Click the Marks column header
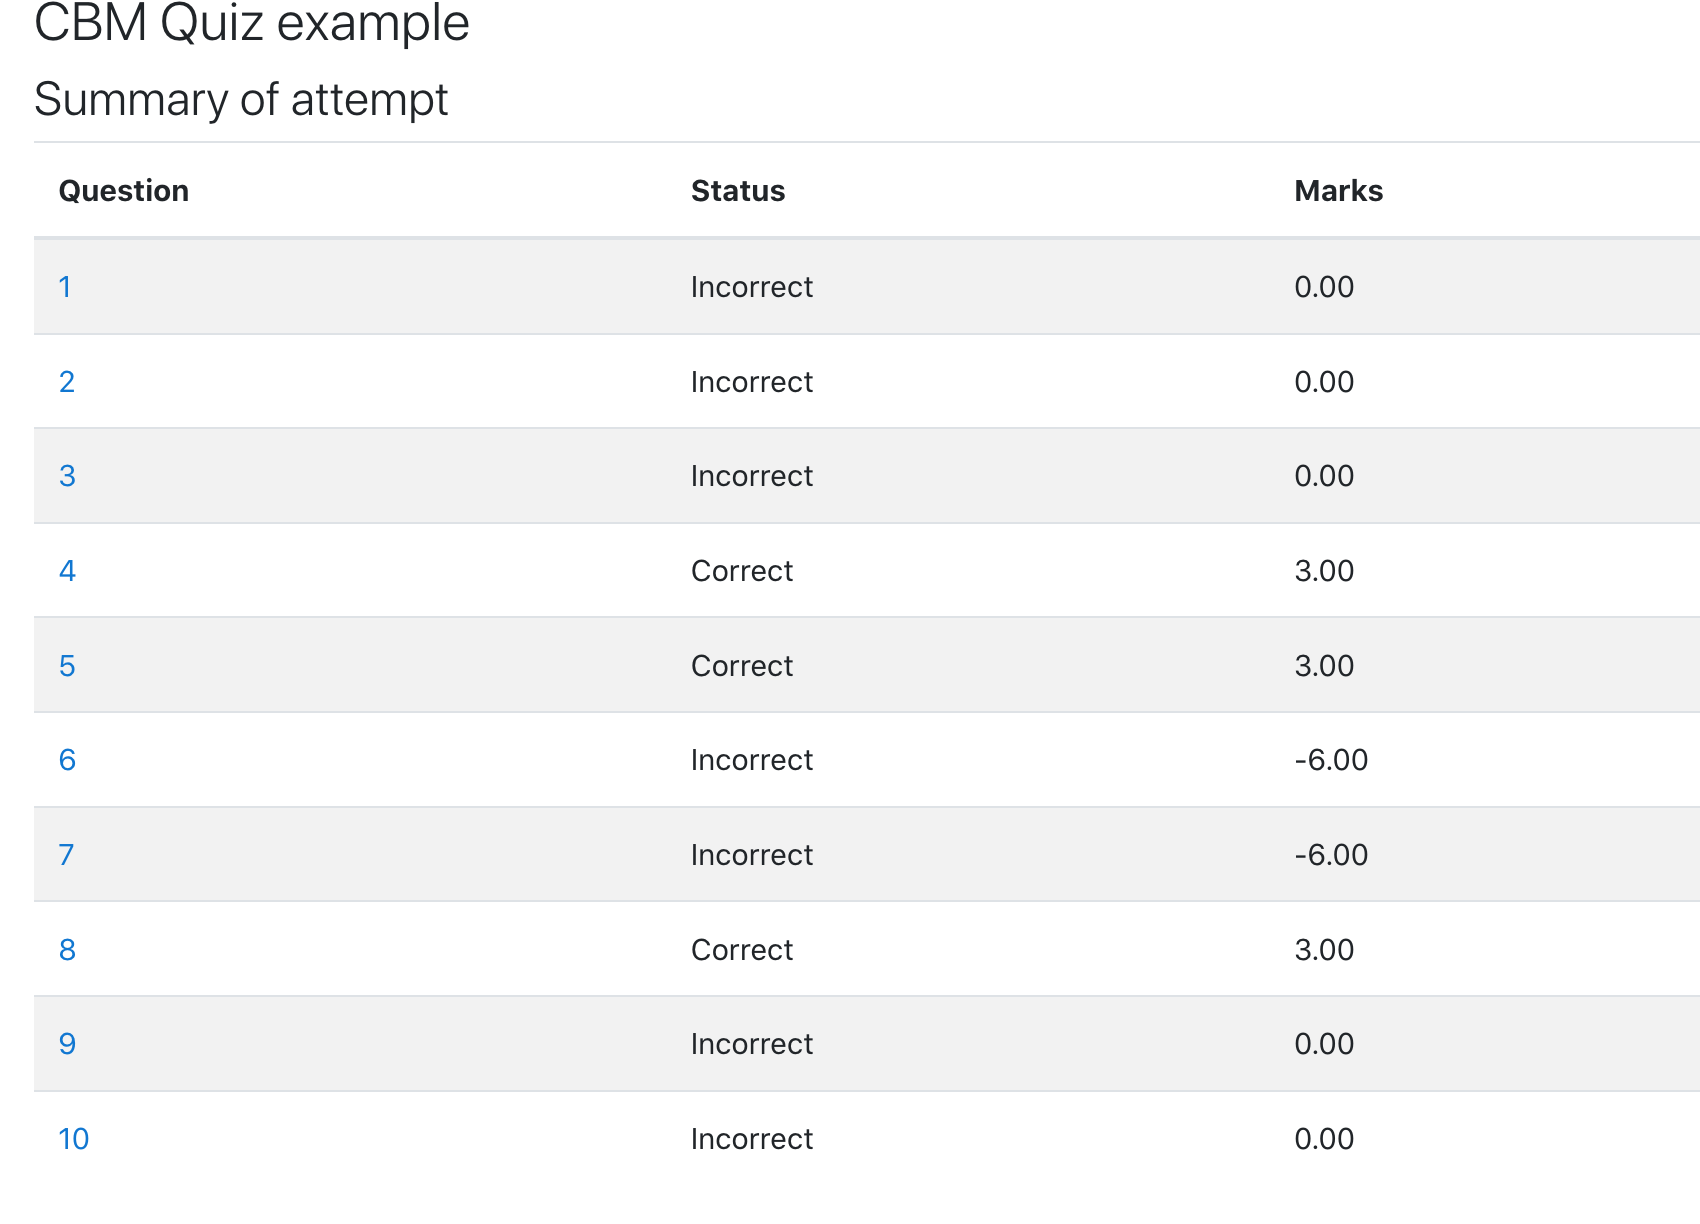This screenshot has height=1224, width=1700. (1338, 191)
